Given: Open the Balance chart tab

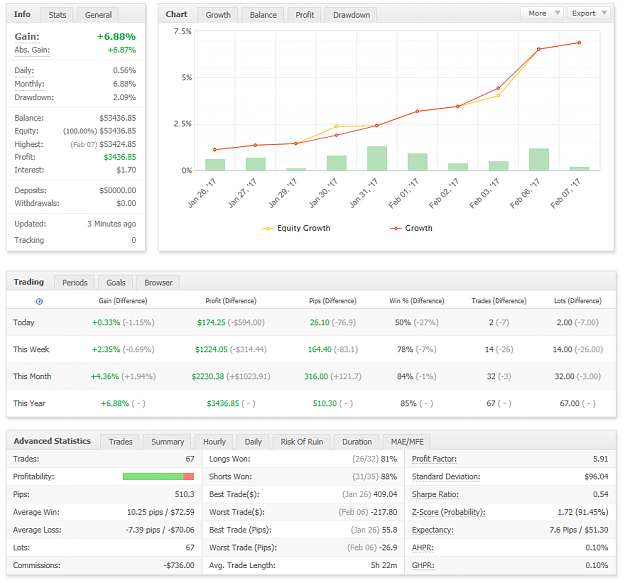Looking at the screenshot, I should coord(263,15).
